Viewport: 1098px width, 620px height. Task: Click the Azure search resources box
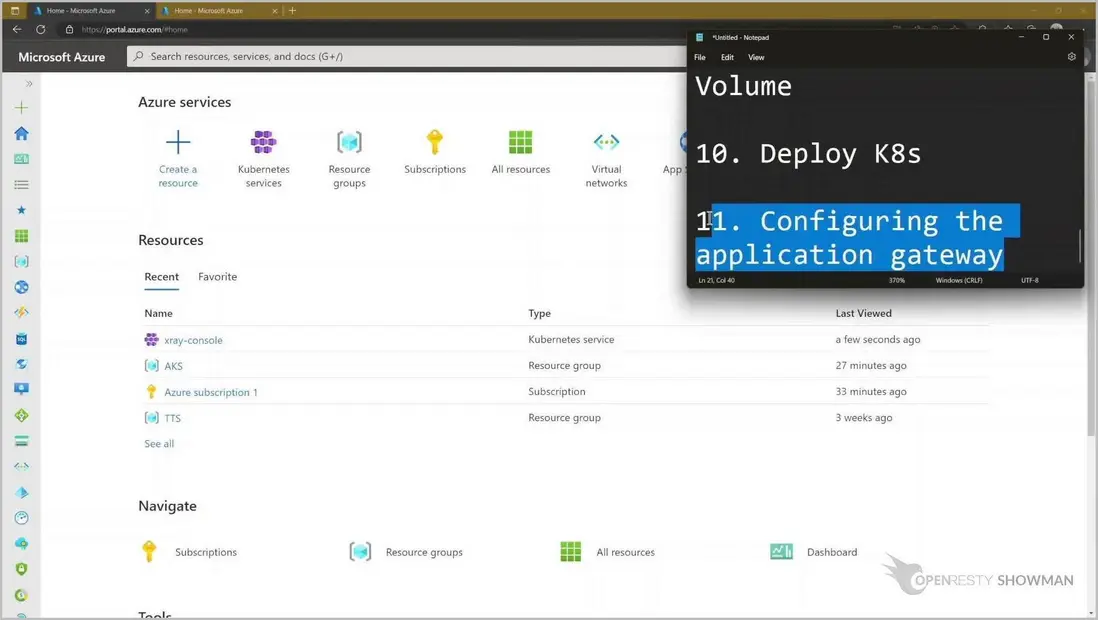[406, 56]
